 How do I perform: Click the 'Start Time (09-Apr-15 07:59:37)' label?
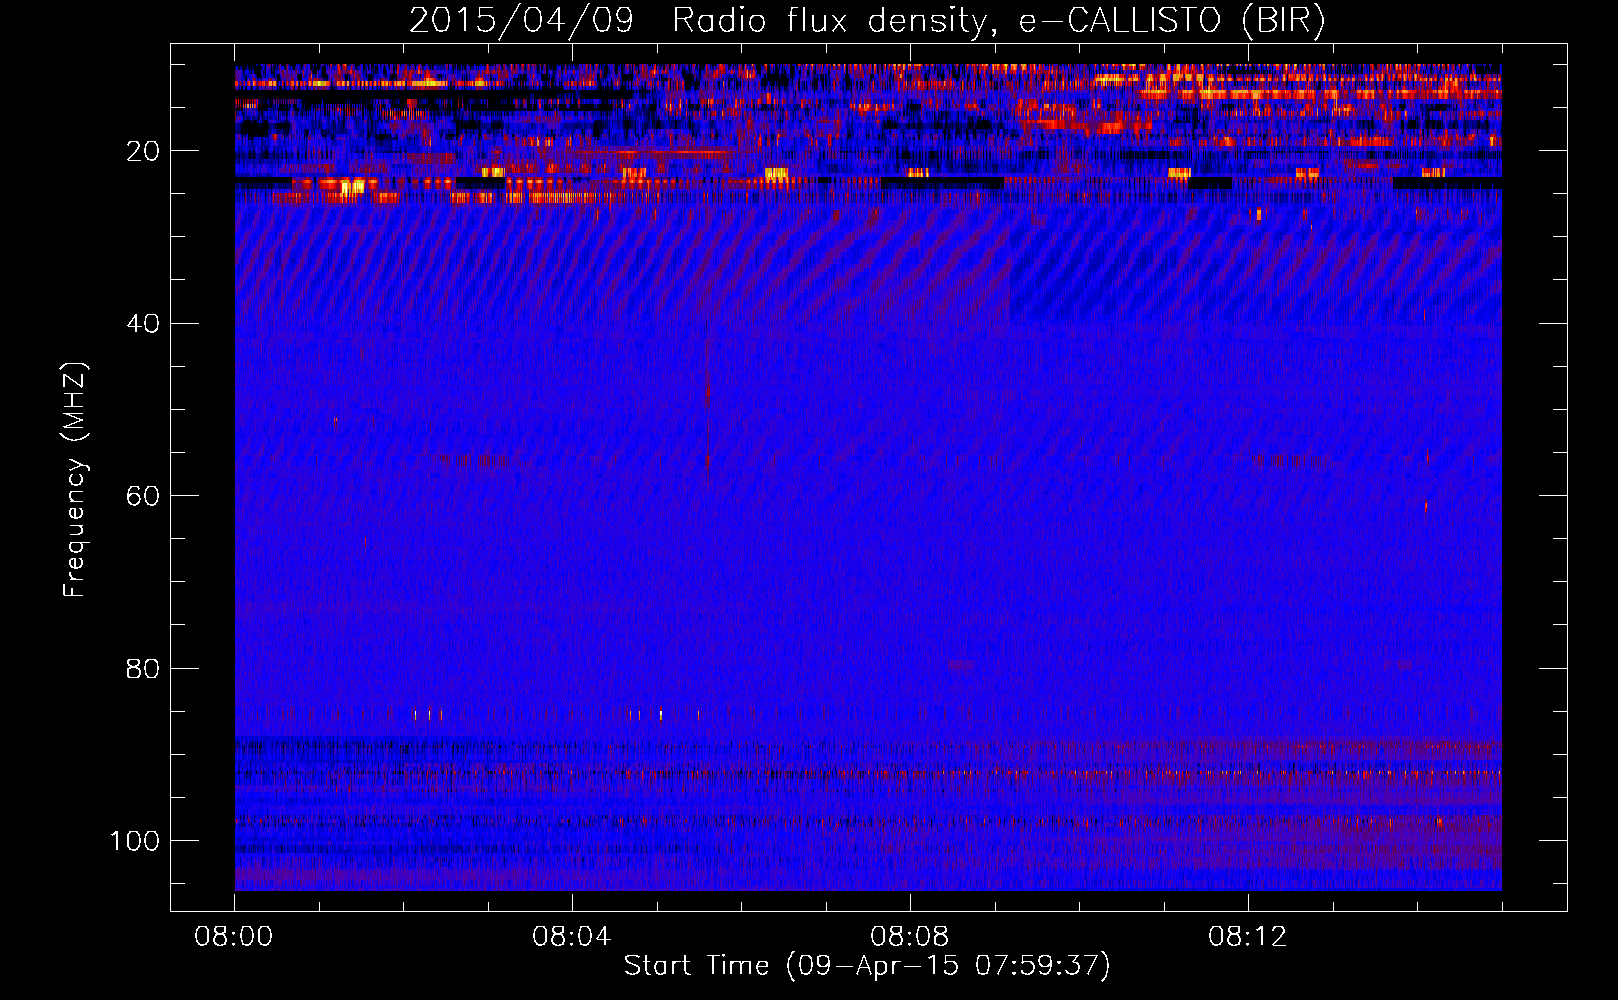(867, 966)
